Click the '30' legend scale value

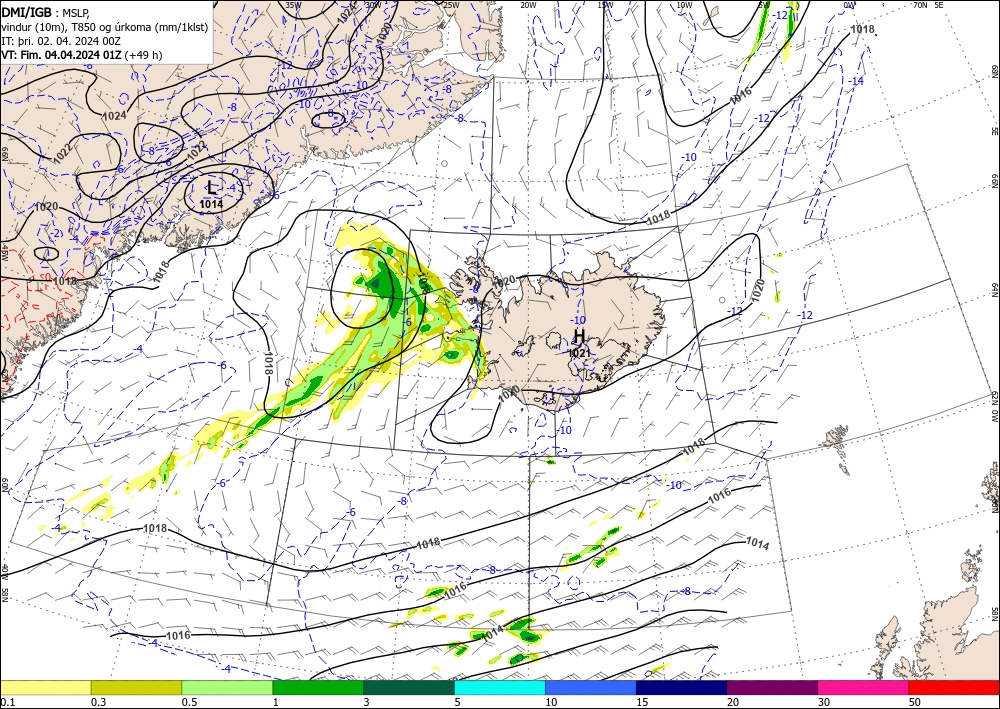click(x=824, y=702)
